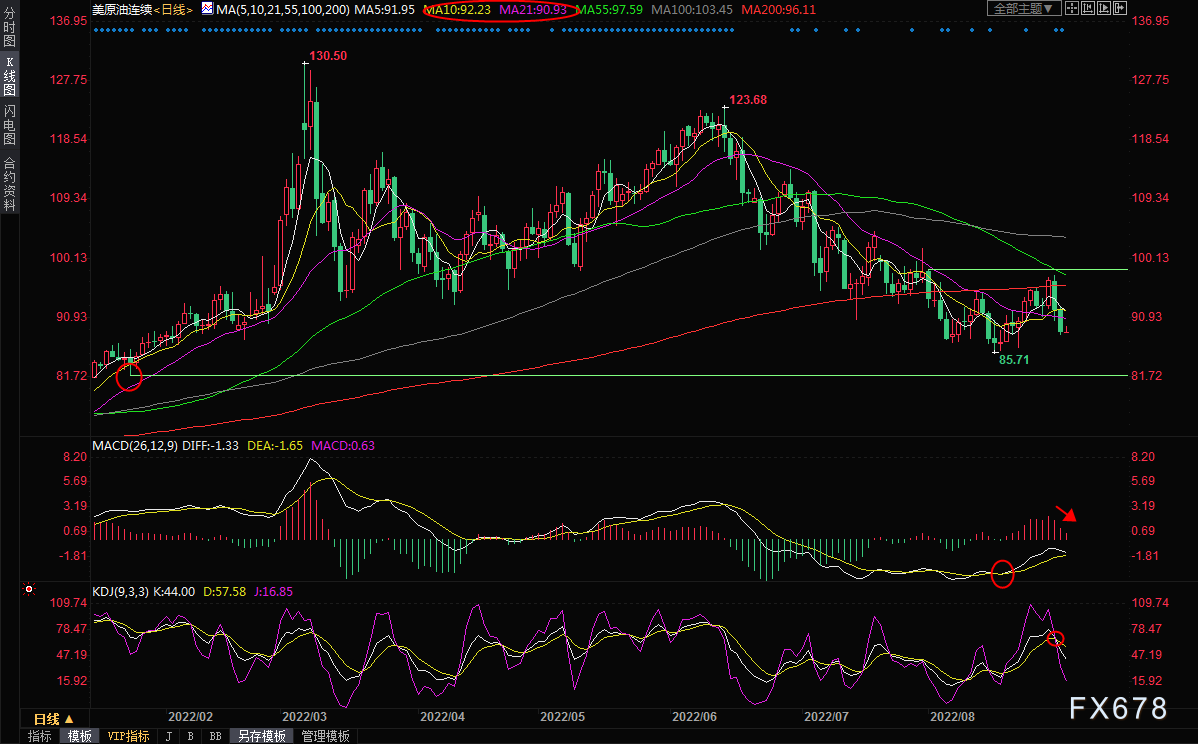This screenshot has height=744, width=1198.
Task: Click the panel expand arrow icon
Action: (x=1121, y=8)
